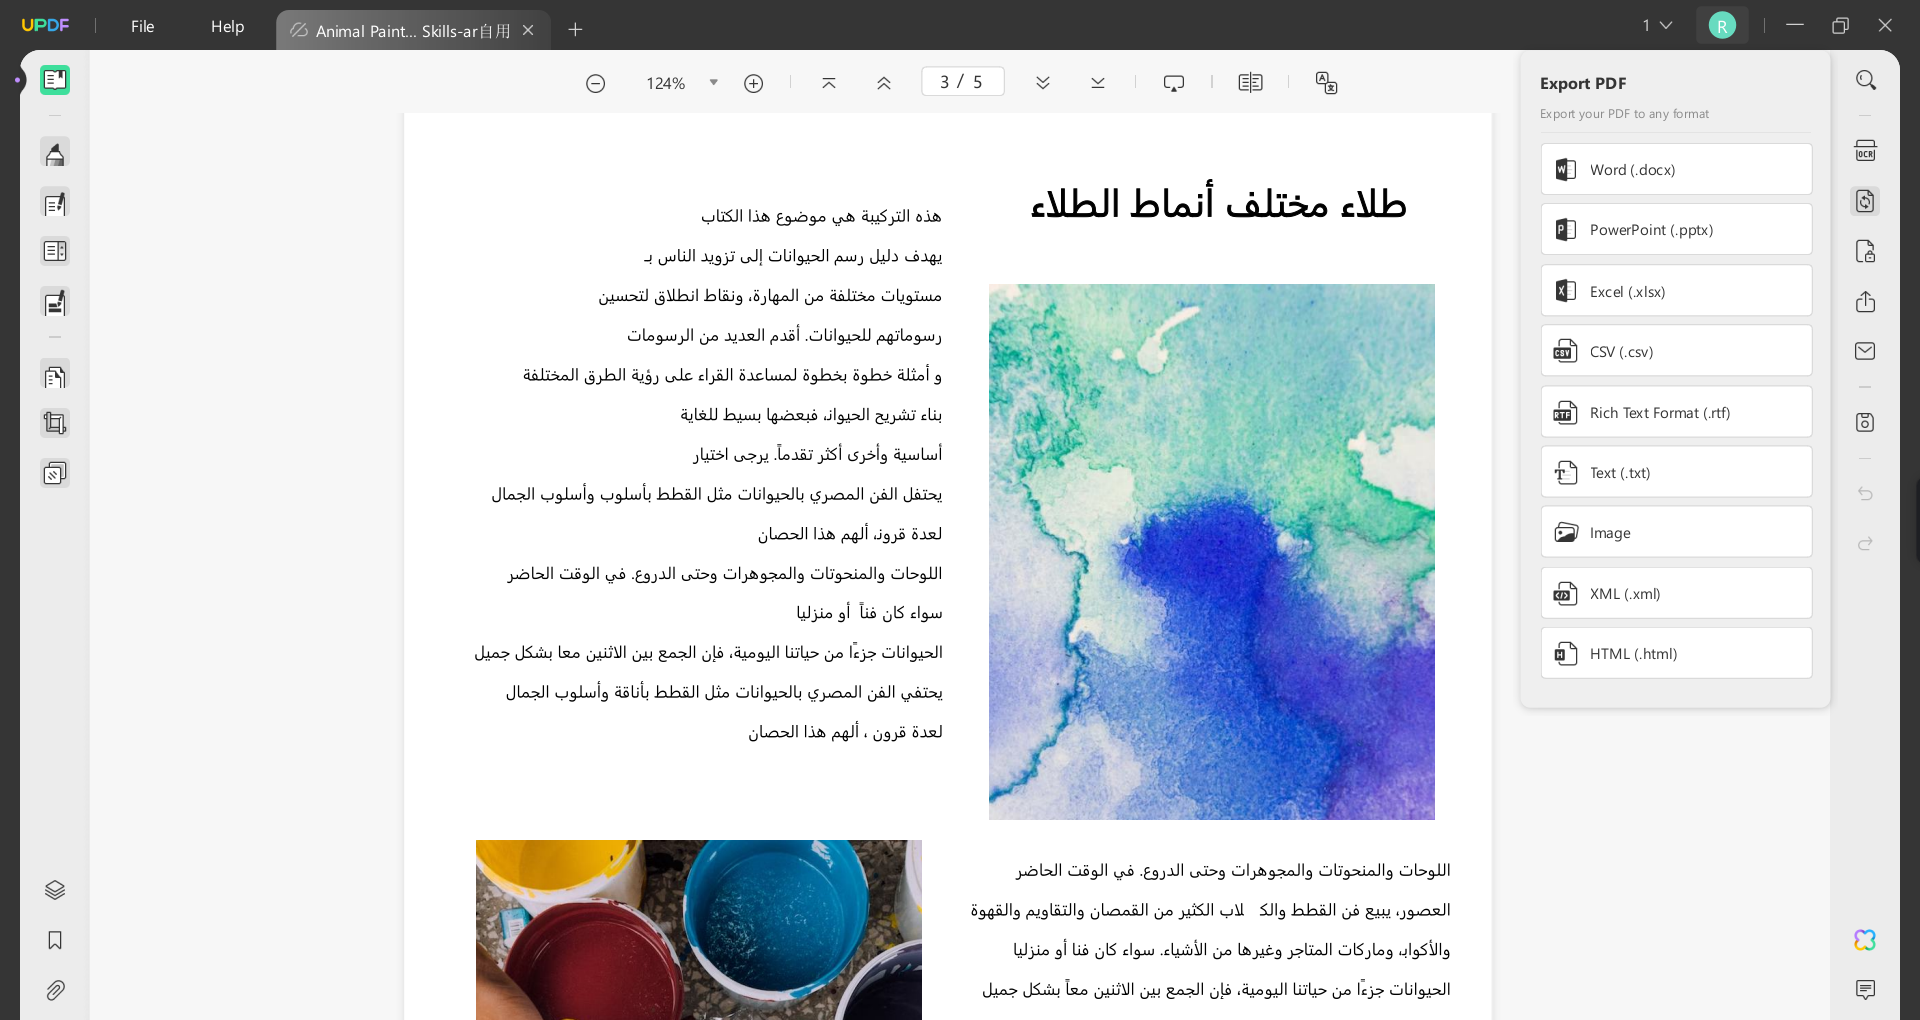Open the UPDF AI assistant icon
Viewport: 1920px width, 1020px height.
click(x=1866, y=940)
